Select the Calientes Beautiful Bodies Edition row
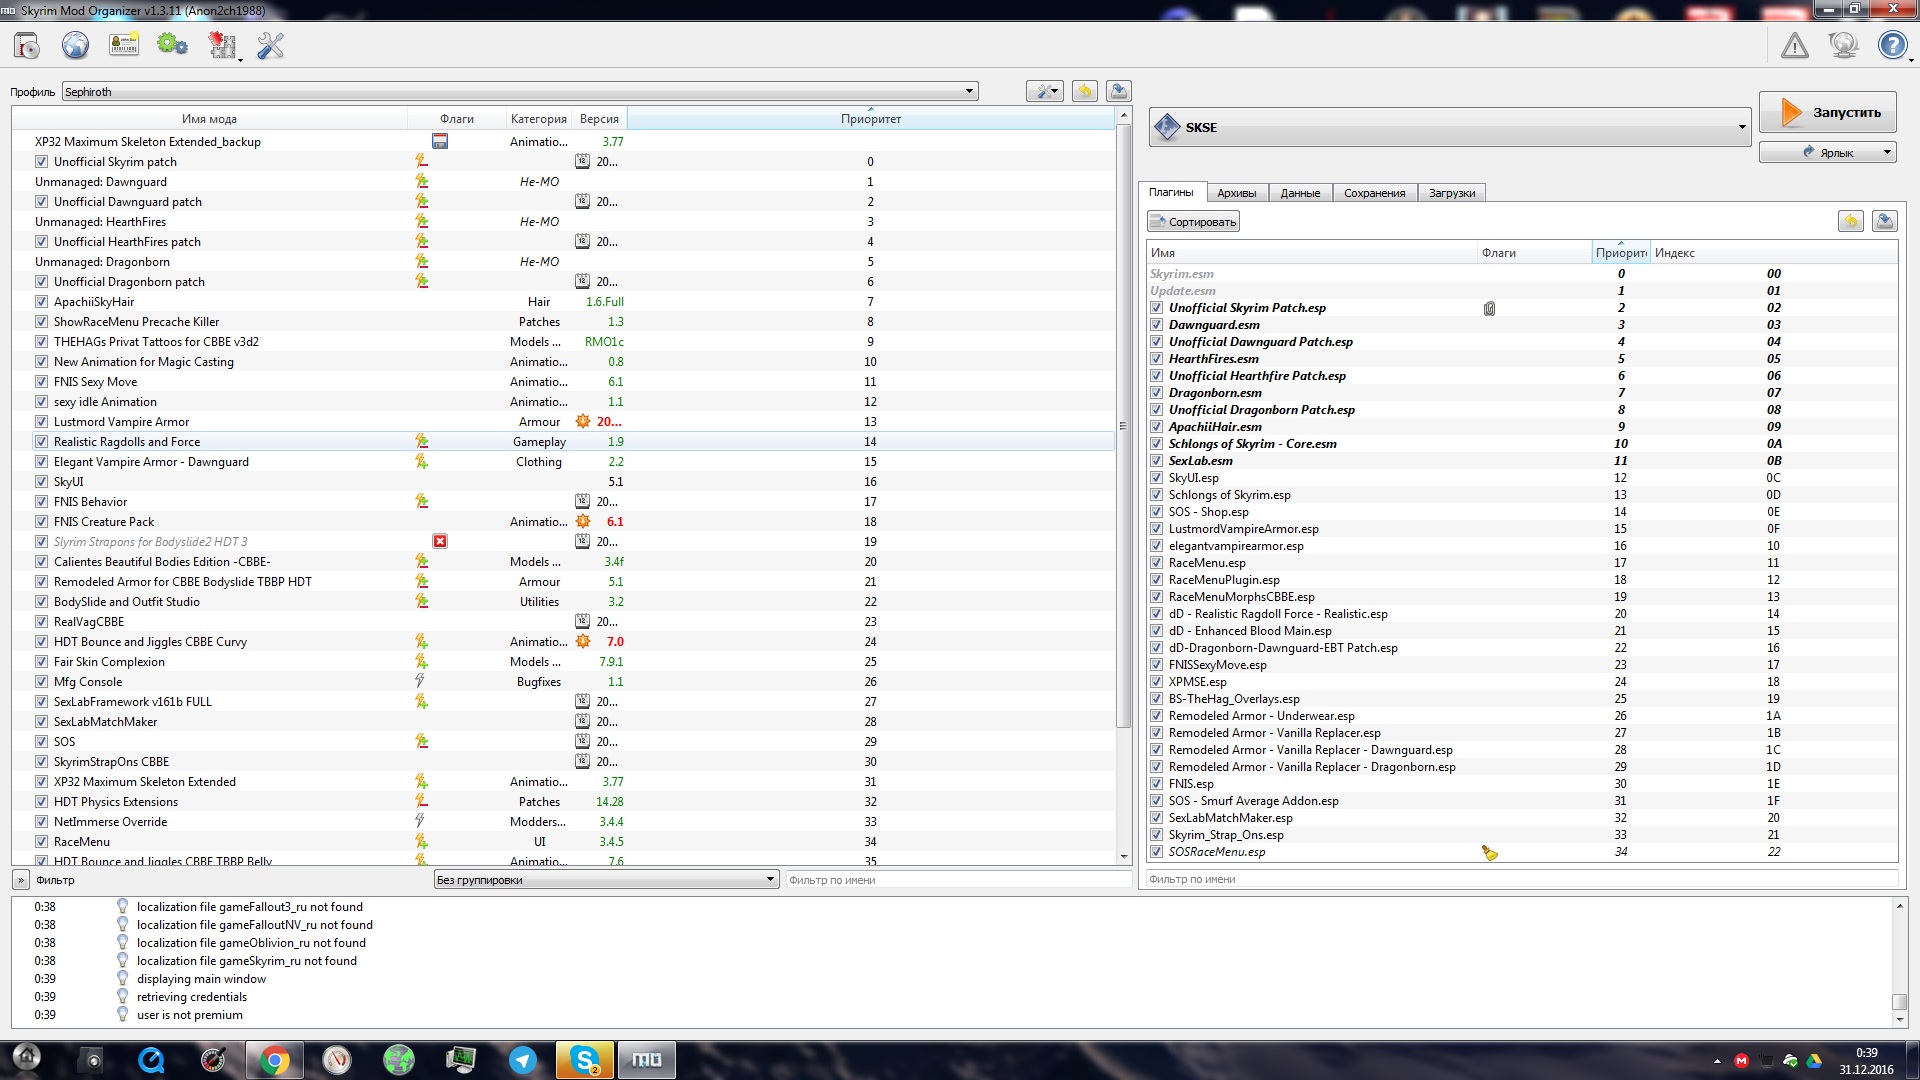 click(x=563, y=561)
